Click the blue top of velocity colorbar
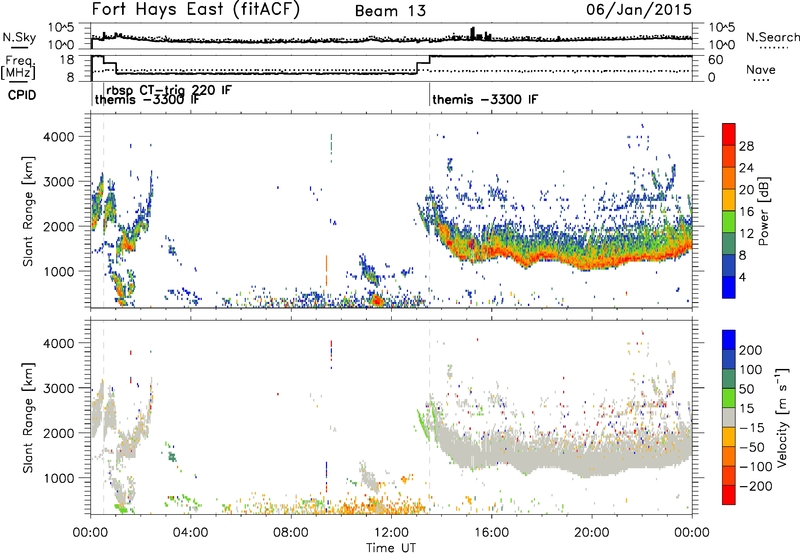Viewport: 800px width, 554px height. click(x=729, y=340)
